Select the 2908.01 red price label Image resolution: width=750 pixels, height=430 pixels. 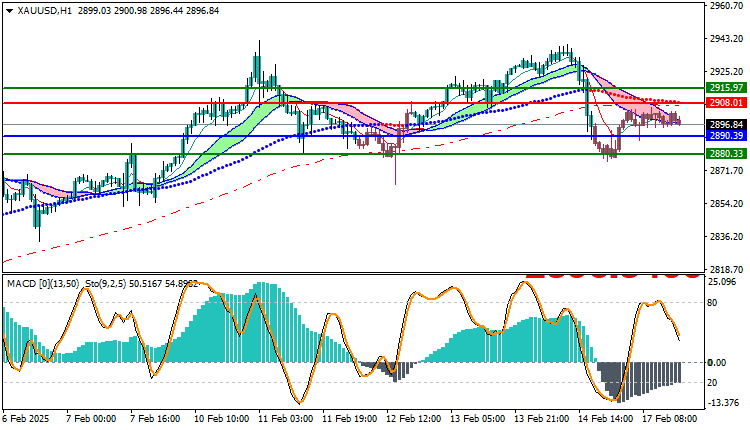point(726,103)
